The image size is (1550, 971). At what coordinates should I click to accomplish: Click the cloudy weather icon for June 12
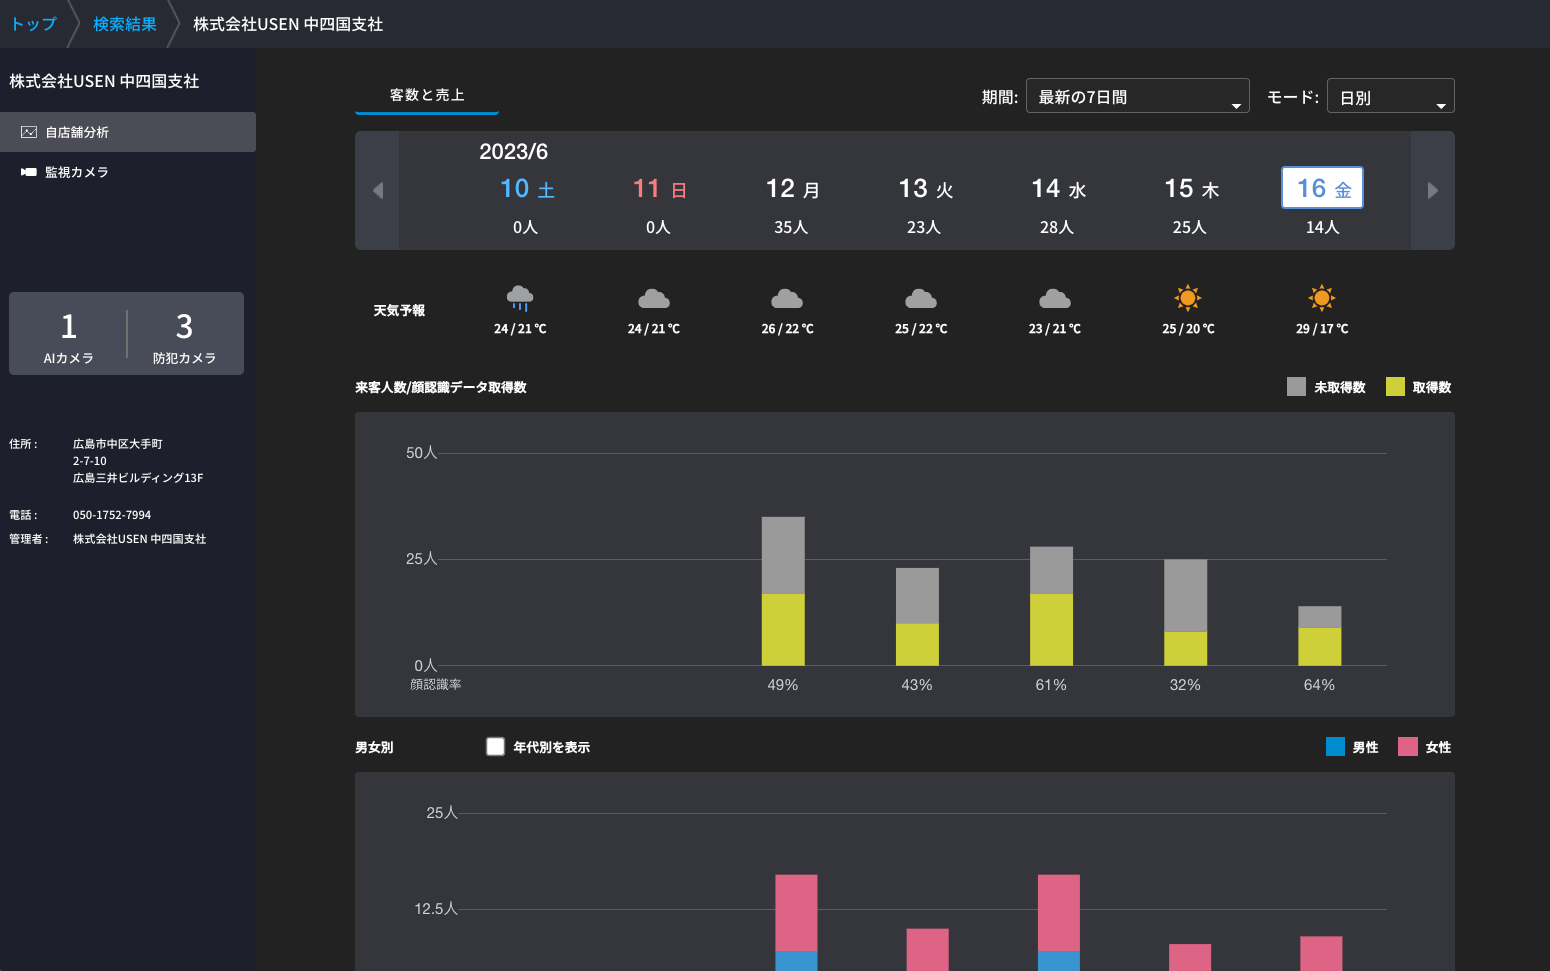pos(787,298)
